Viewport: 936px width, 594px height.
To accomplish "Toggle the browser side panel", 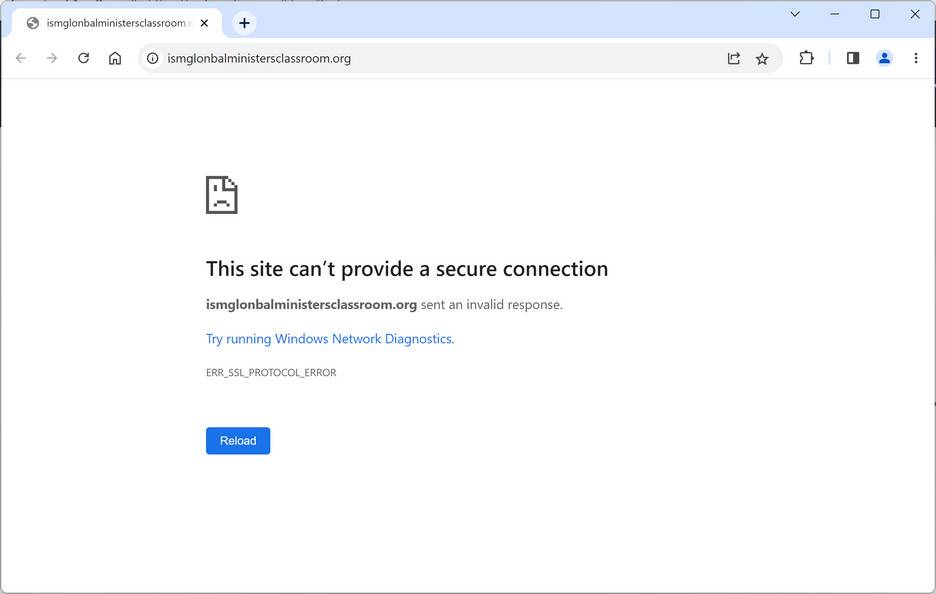I will [853, 58].
